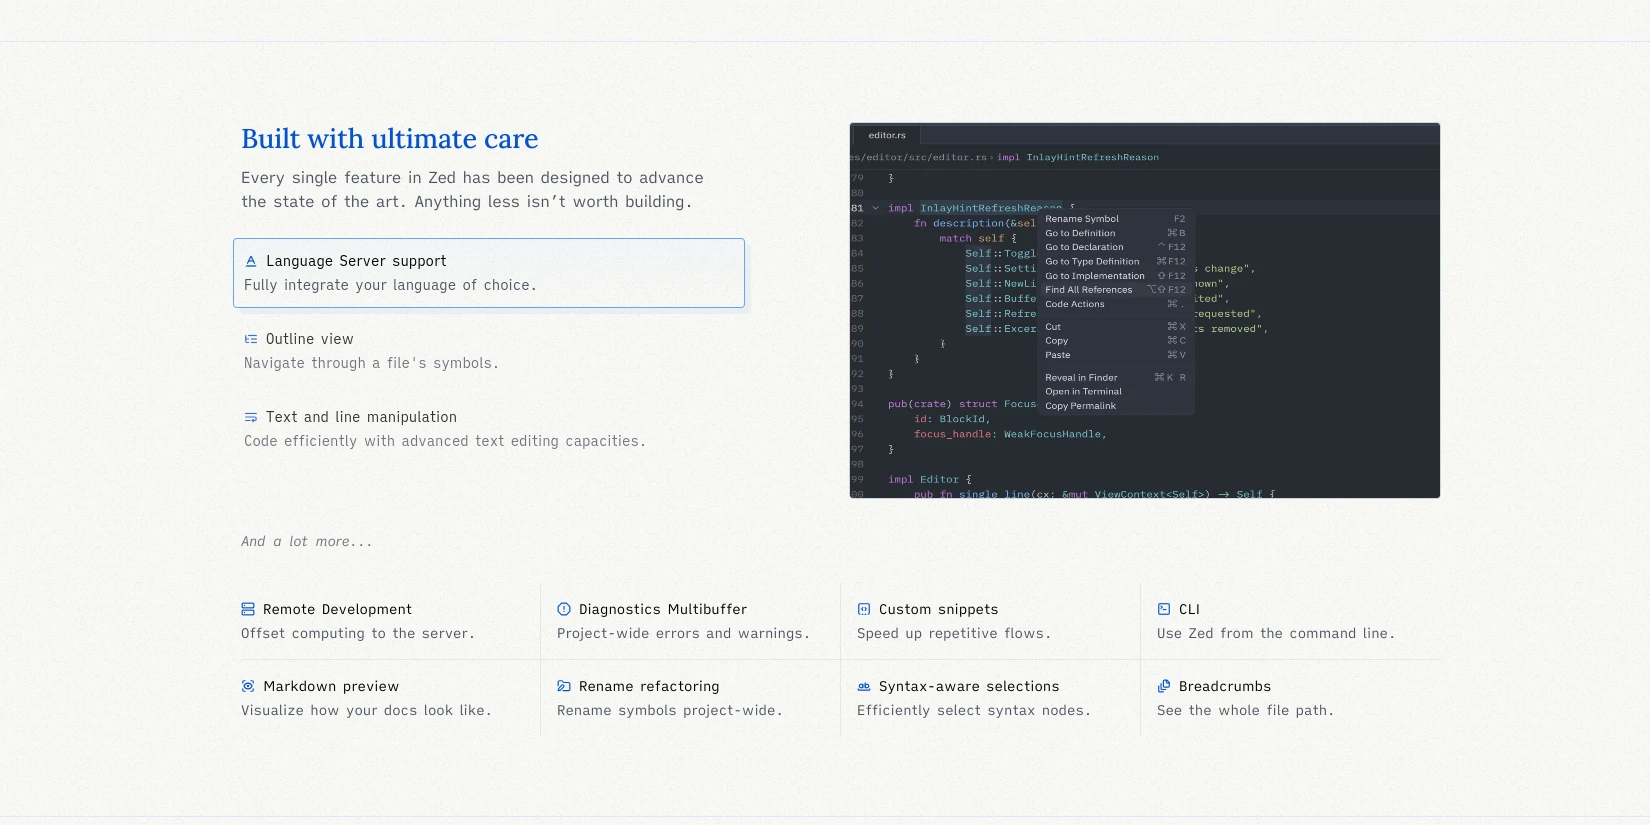Click the Breadcrumbs icon
Viewport: 1650px width, 825px height.
pyautogui.click(x=1164, y=686)
